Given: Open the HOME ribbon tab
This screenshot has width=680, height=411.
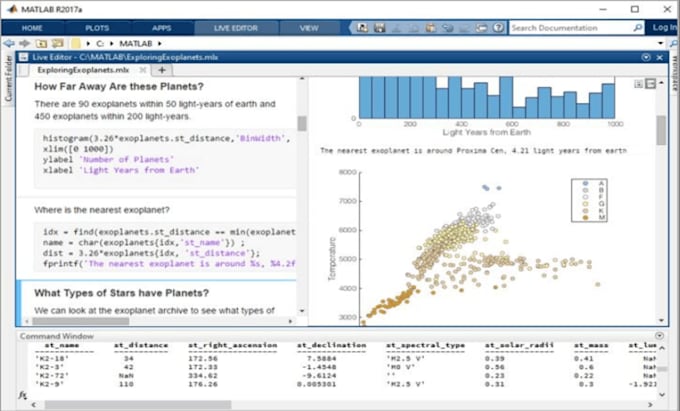Looking at the screenshot, I should pos(32,28).
